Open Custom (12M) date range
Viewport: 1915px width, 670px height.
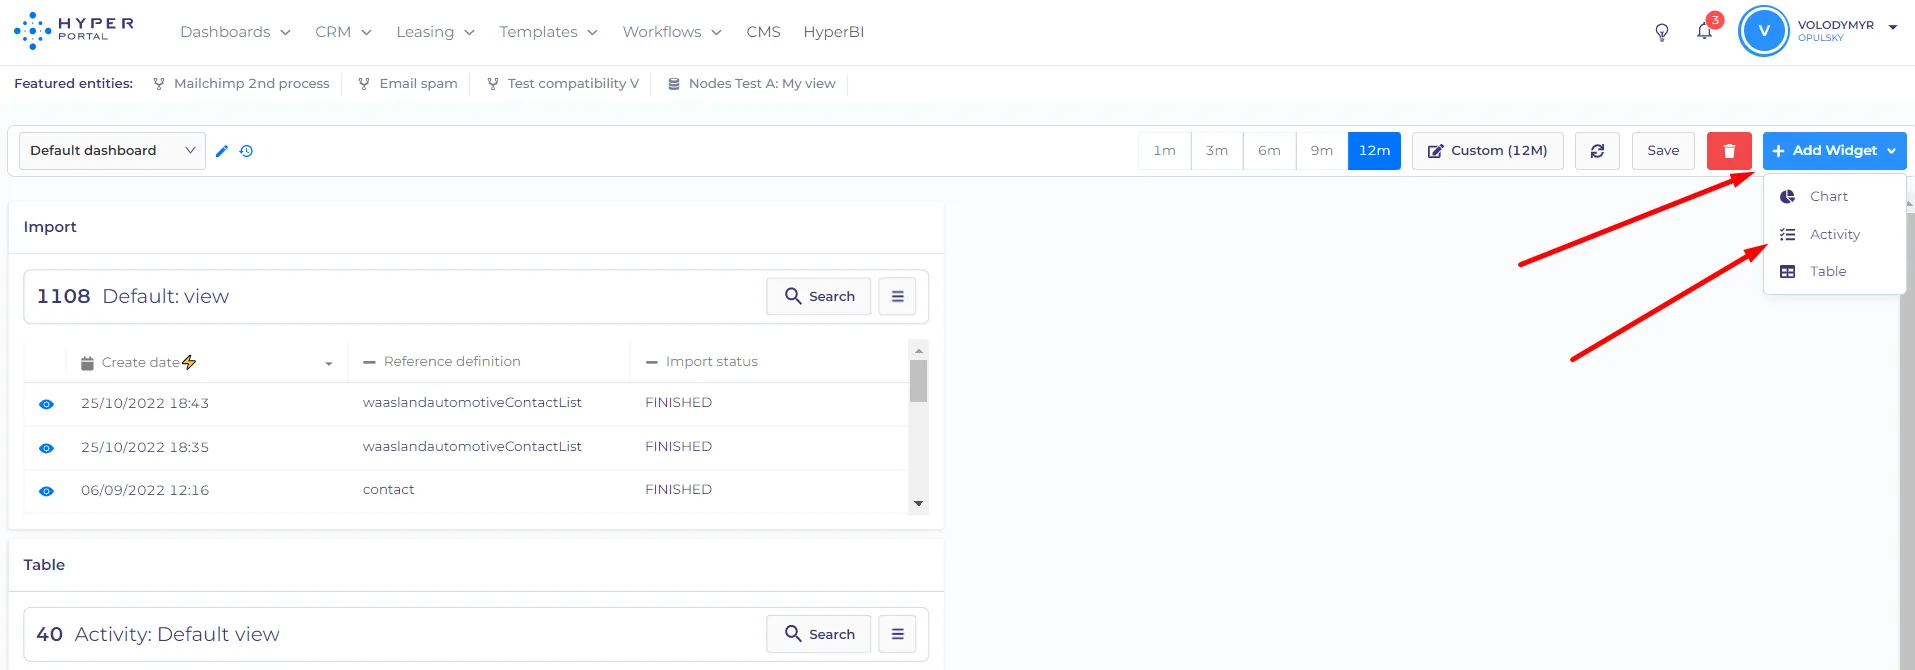click(1487, 151)
